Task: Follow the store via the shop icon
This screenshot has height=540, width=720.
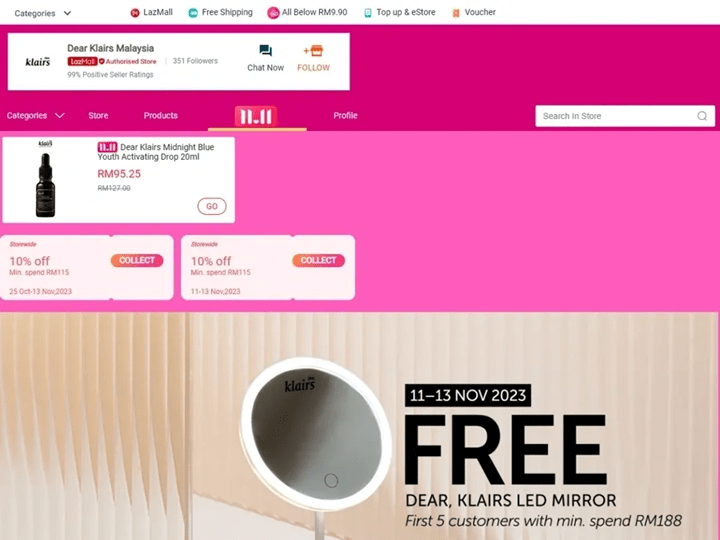Action: tap(313, 51)
